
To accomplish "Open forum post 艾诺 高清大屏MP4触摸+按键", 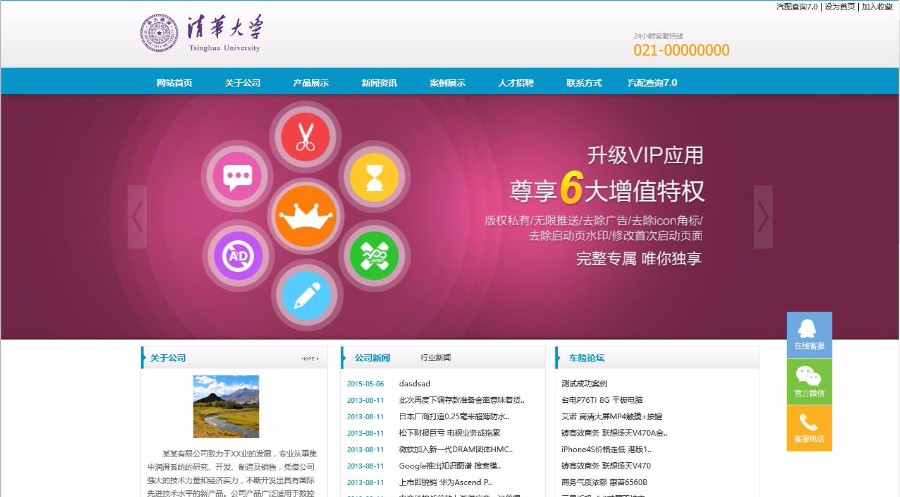I will 612,417.
